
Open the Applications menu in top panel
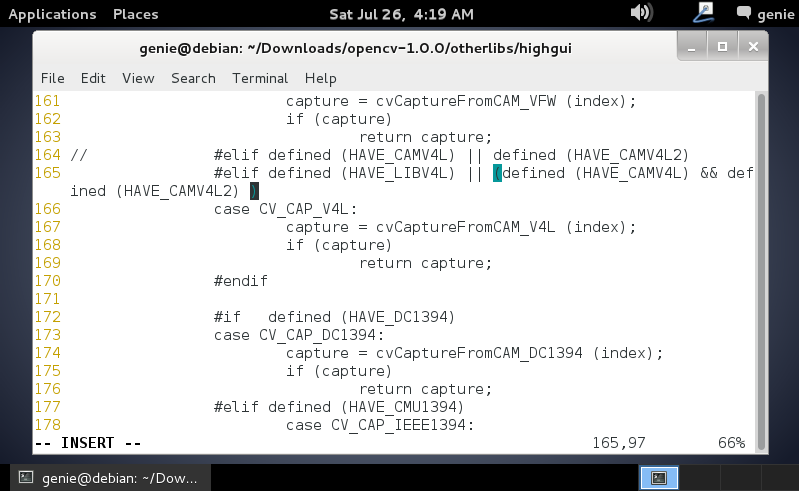(52, 14)
